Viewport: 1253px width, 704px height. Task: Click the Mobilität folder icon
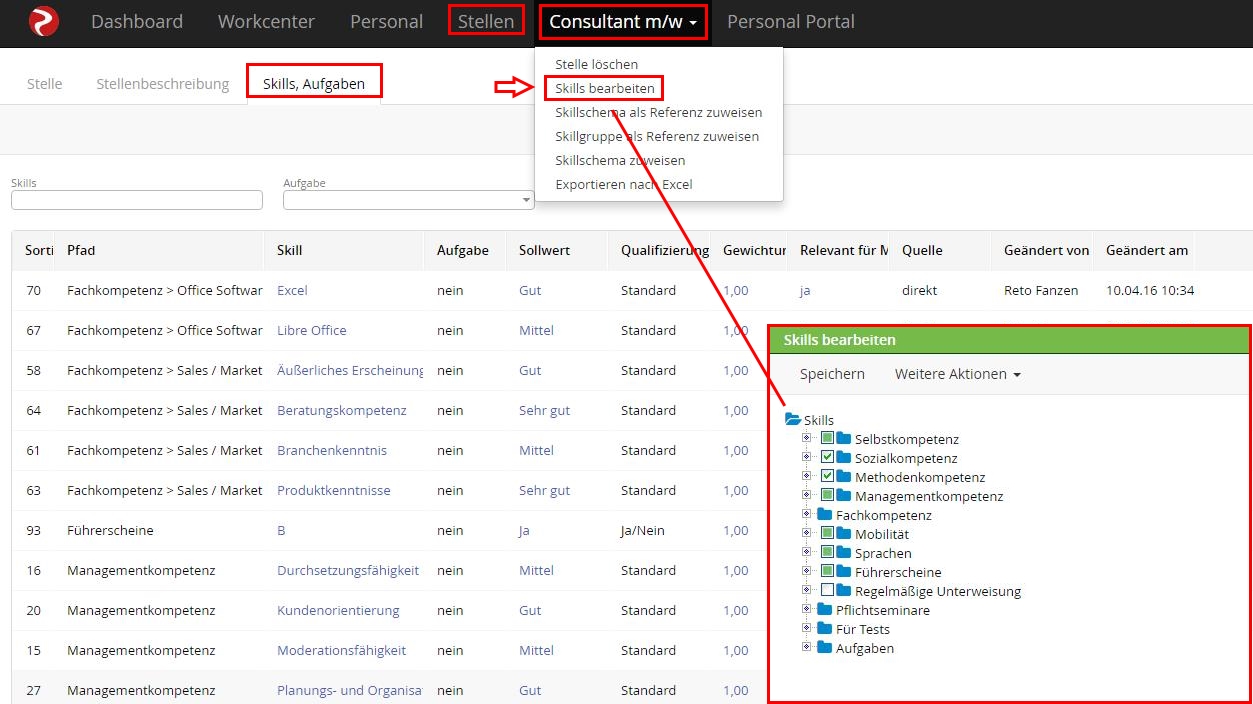[x=844, y=534]
